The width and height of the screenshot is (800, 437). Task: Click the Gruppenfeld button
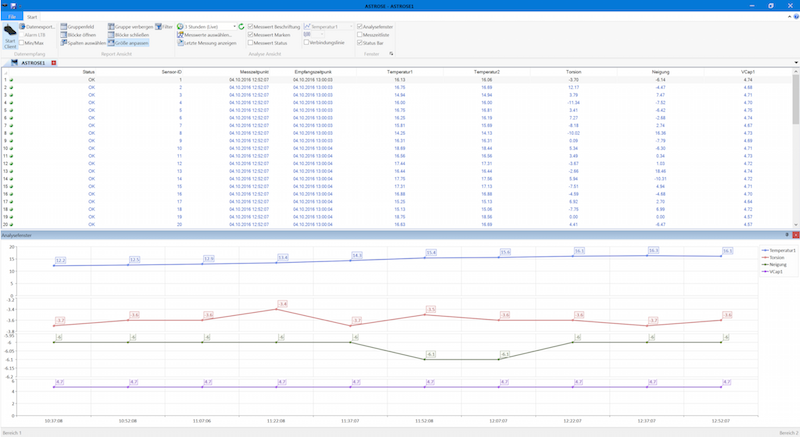coord(78,27)
